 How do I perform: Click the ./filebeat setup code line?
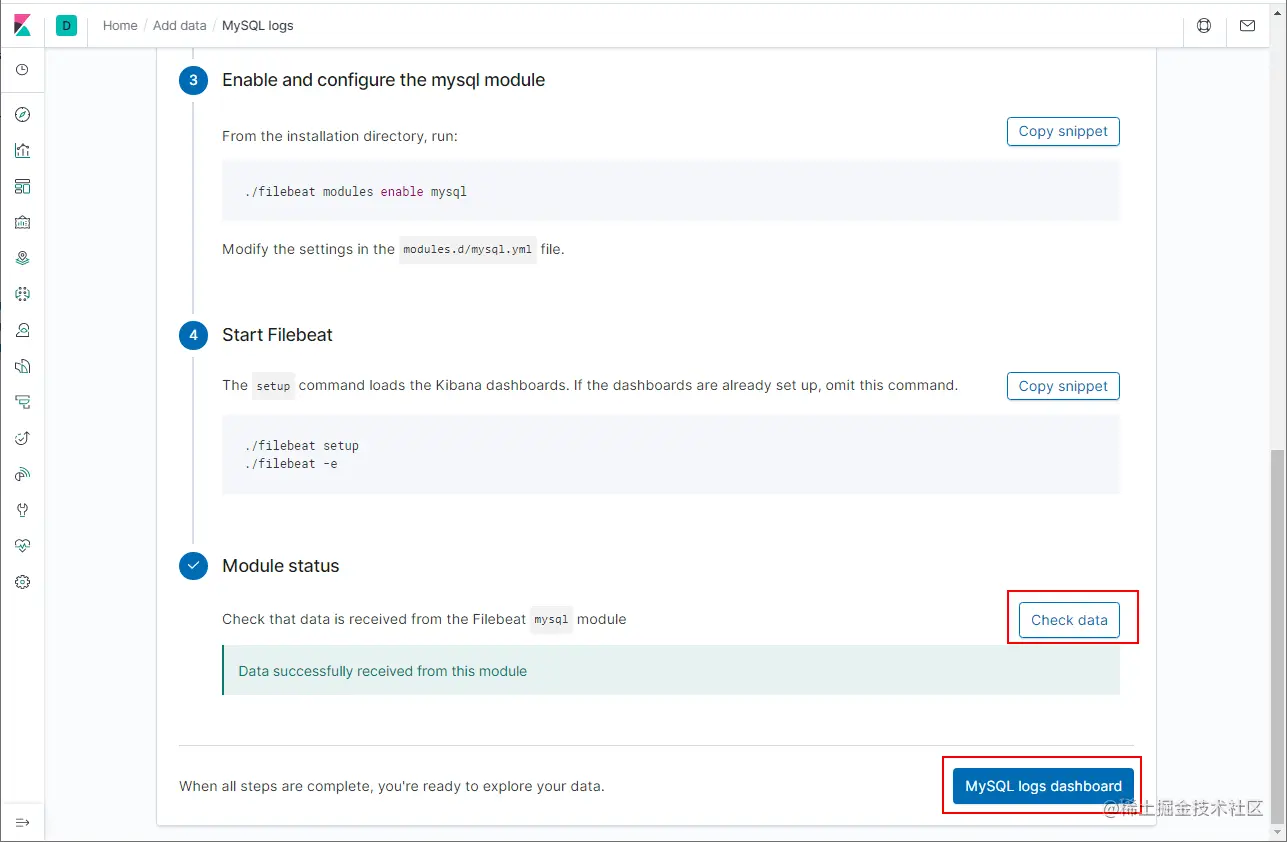301,445
